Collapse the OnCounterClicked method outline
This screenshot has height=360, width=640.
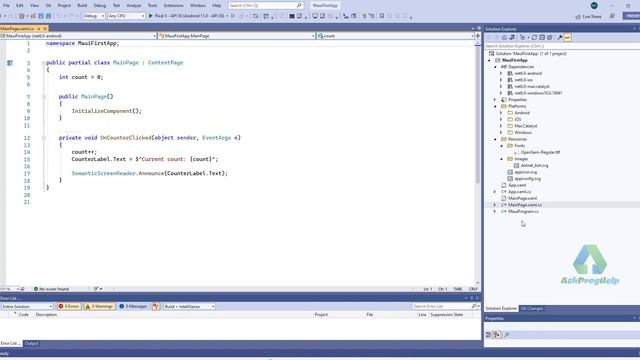[43, 138]
